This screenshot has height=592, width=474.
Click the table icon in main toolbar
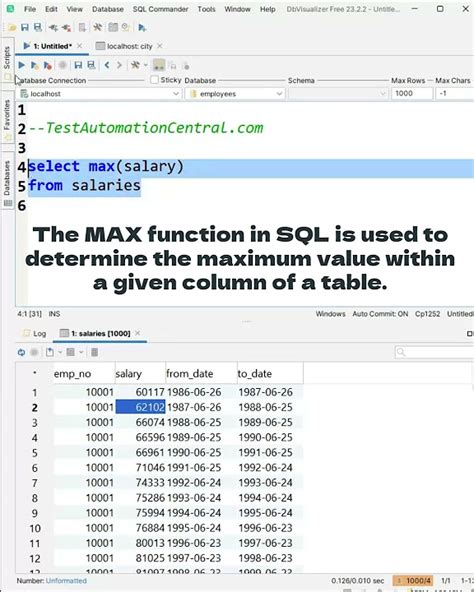pyautogui.click(x=113, y=28)
